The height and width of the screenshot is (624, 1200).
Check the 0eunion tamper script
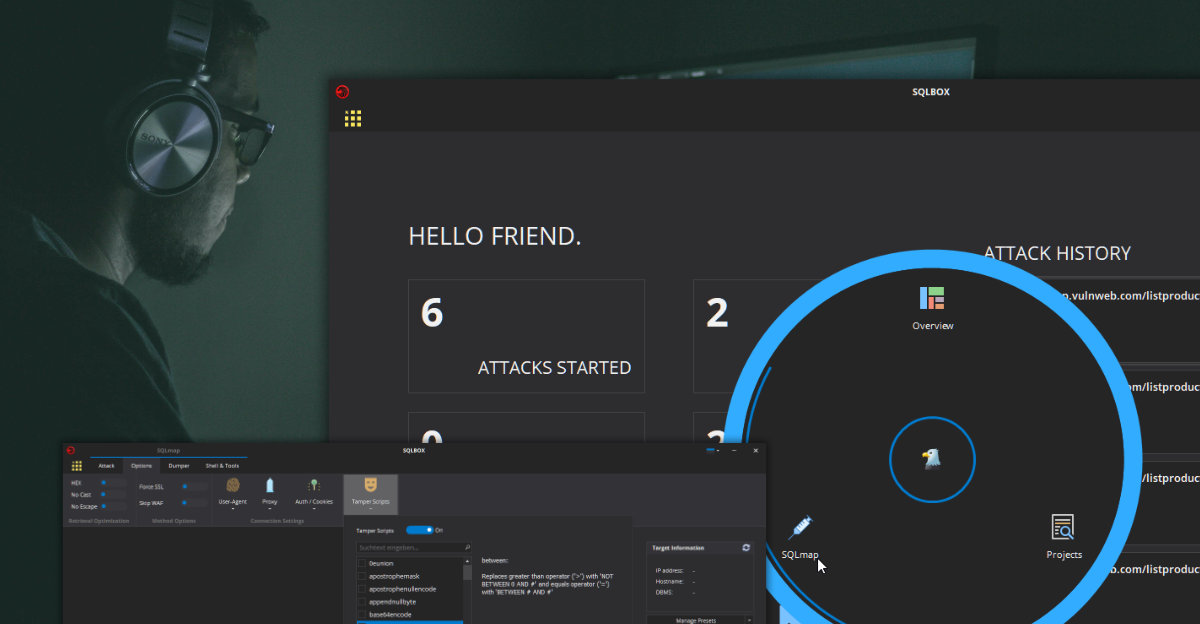pos(362,563)
